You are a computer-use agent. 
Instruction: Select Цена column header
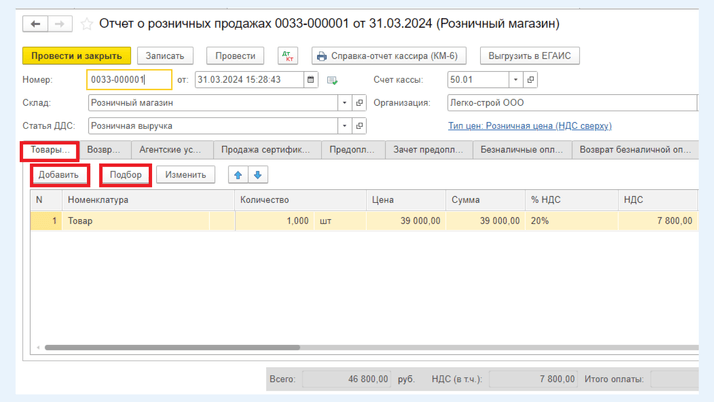406,200
